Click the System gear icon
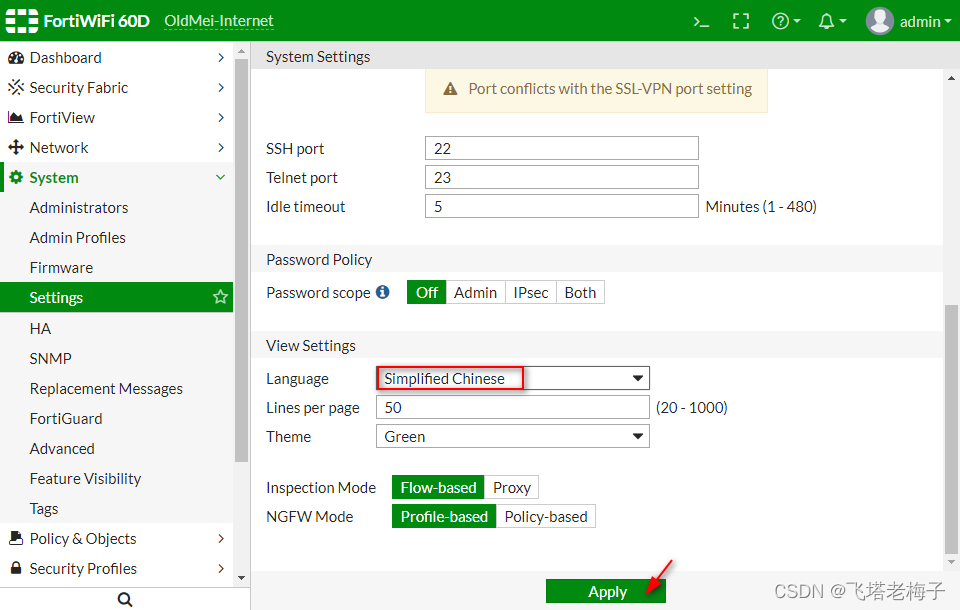960x610 pixels. [x=16, y=178]
